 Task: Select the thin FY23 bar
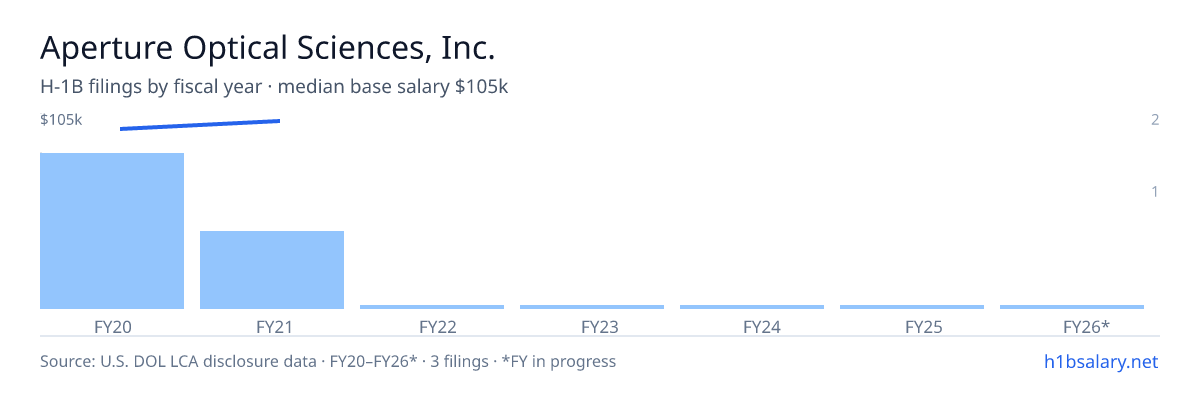point(592,307)
